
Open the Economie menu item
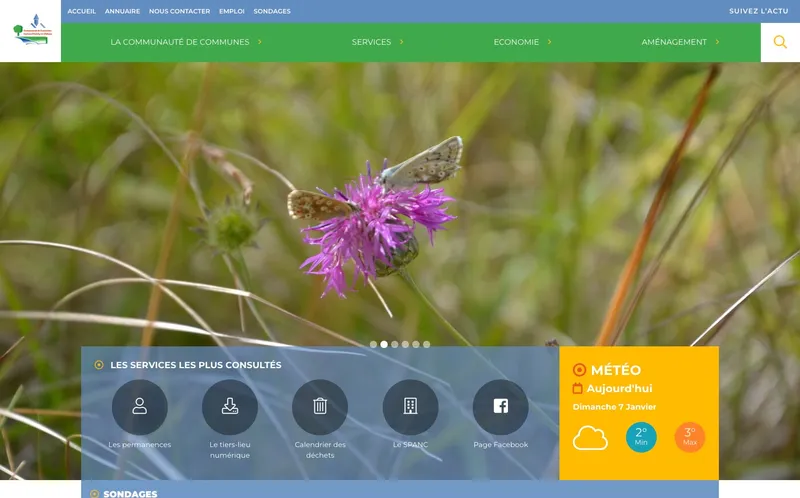pyautogui.click(x=521, y=42)
